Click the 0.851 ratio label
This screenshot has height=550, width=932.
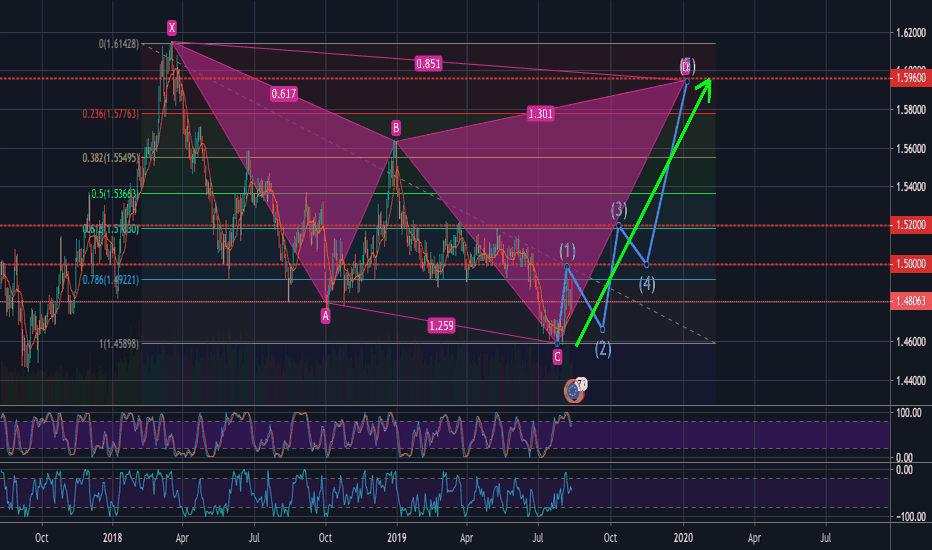click(429, 64)
